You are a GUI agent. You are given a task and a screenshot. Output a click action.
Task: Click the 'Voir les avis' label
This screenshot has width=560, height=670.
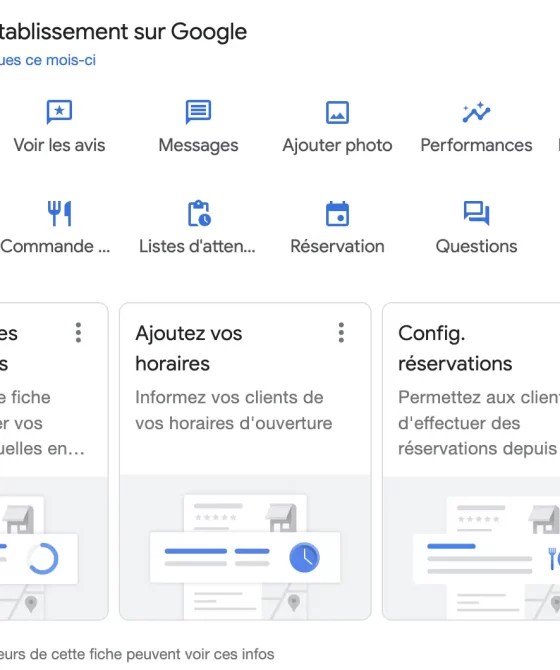(59, 145)
